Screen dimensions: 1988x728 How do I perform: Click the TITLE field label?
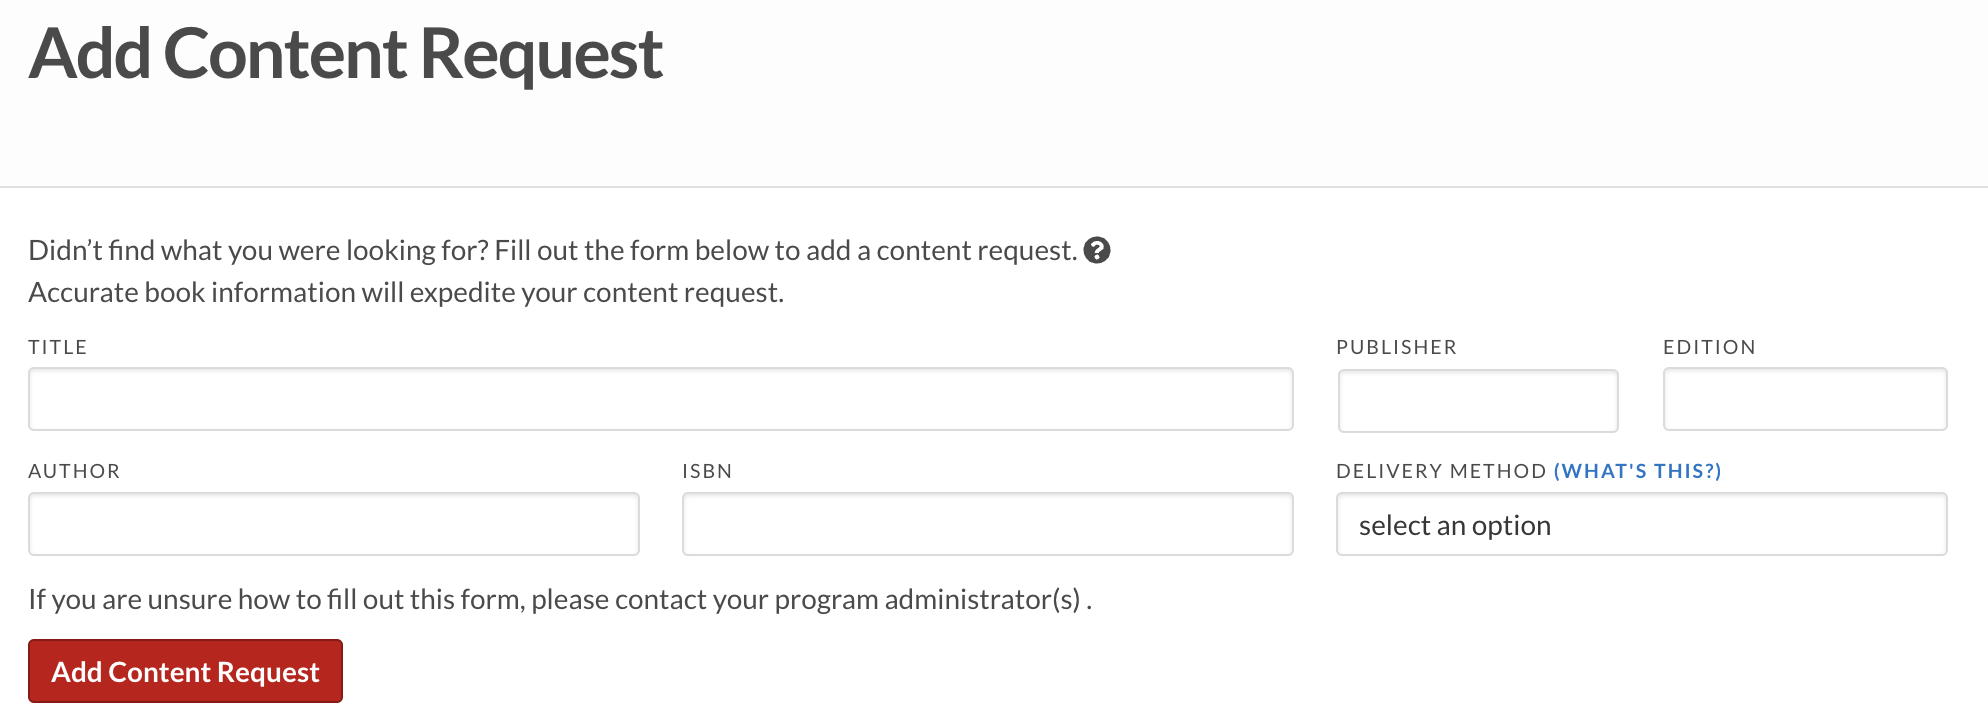coord(58,347)
